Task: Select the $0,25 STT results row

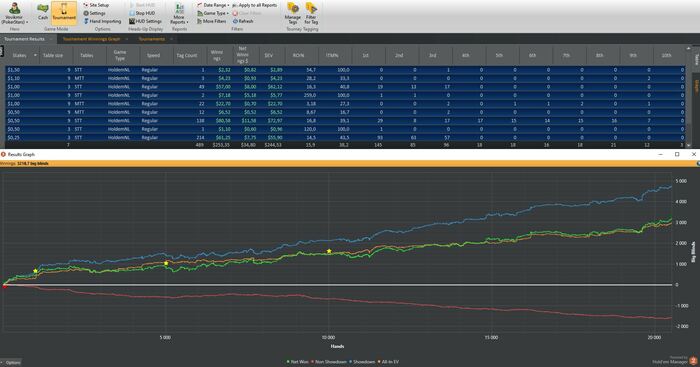Action: [345, 138]
